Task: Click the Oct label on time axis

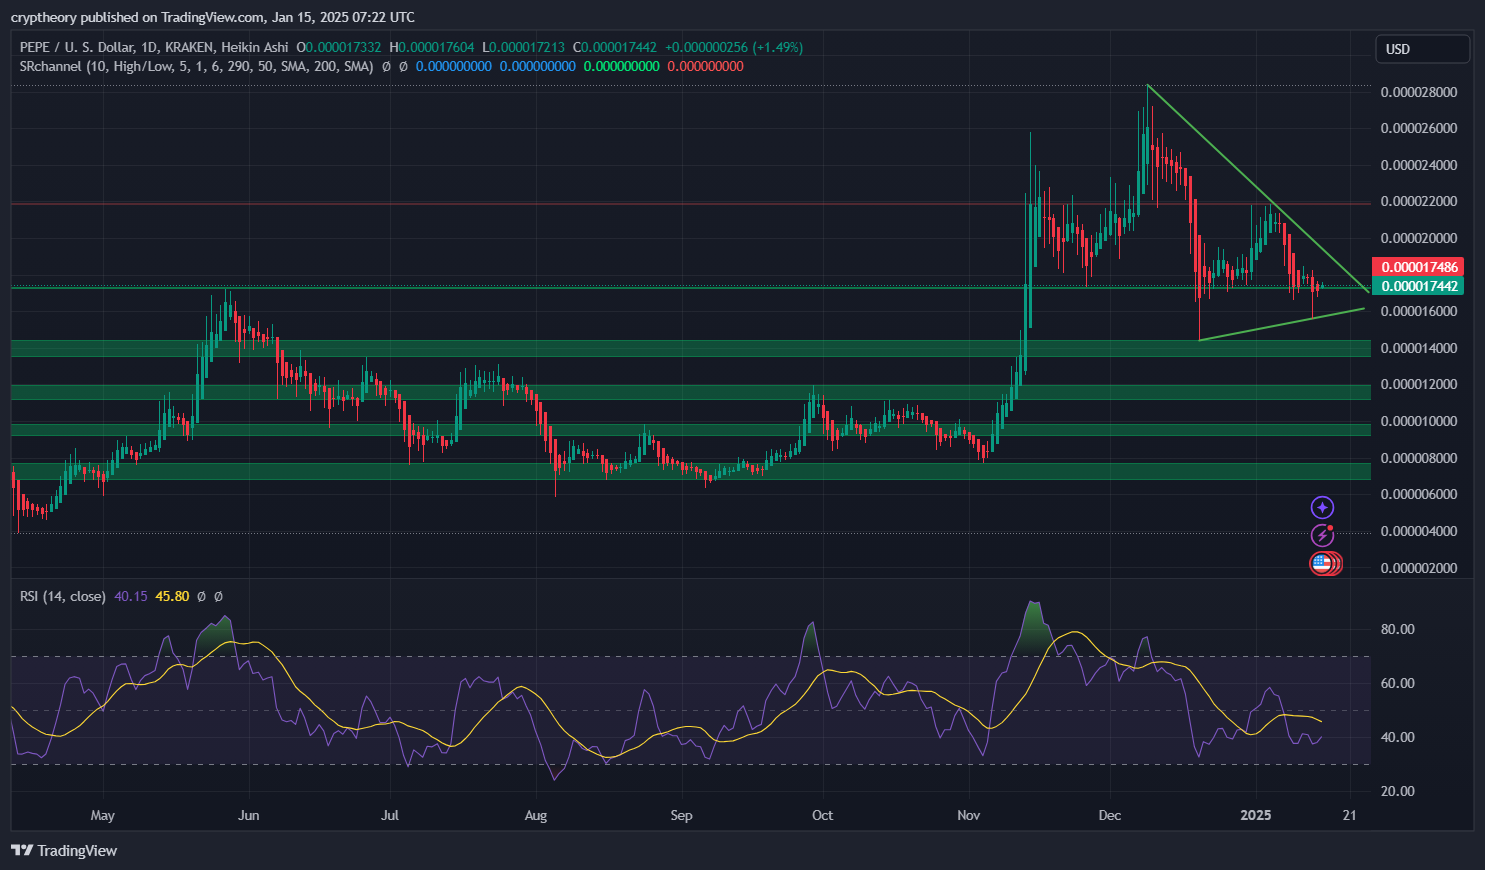Action: tap(822, 815)
